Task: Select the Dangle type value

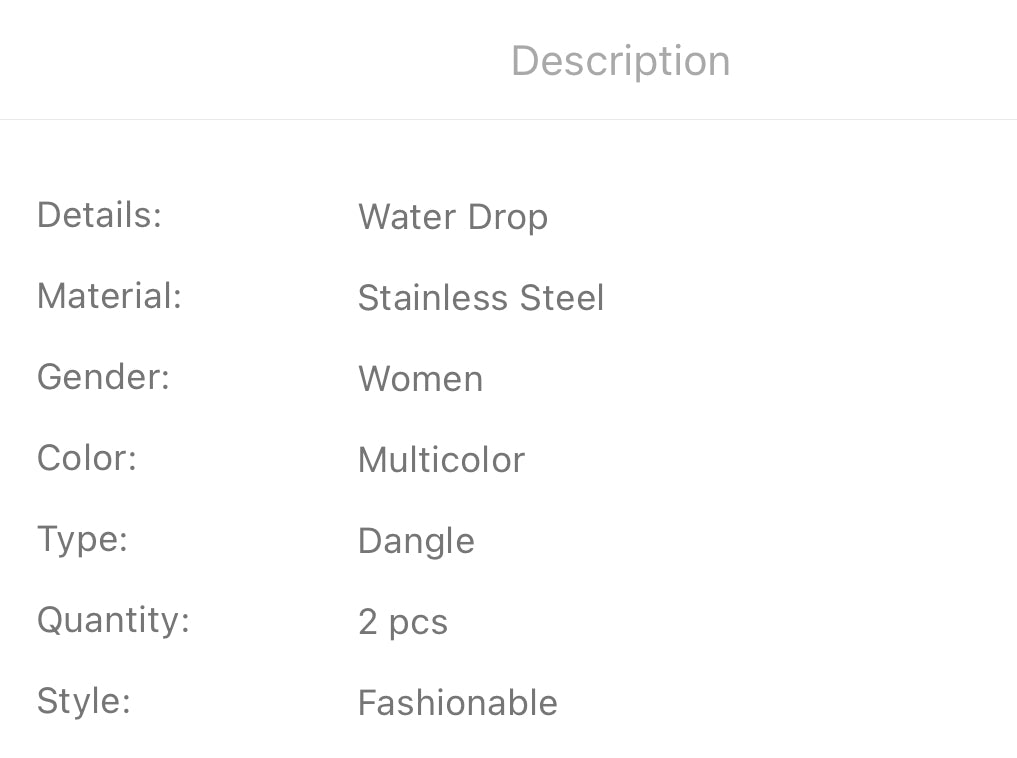Action: 416,541
